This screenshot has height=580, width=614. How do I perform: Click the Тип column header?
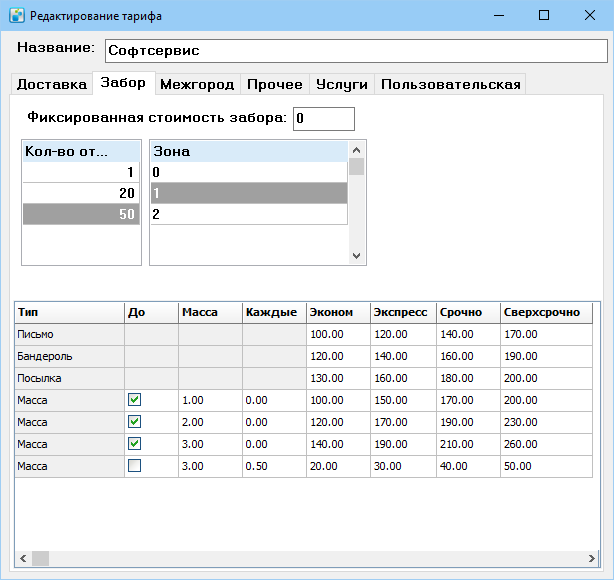pos(70,313)
